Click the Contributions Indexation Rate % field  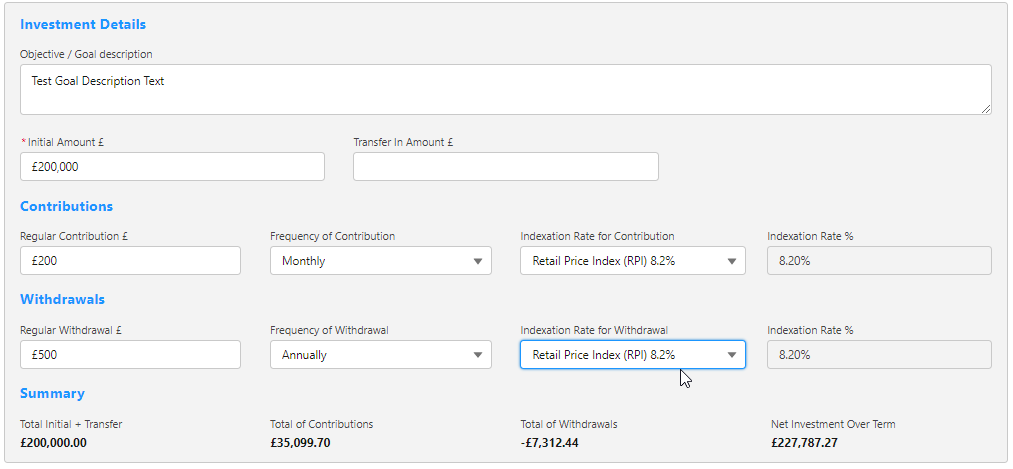coord(879,261)
